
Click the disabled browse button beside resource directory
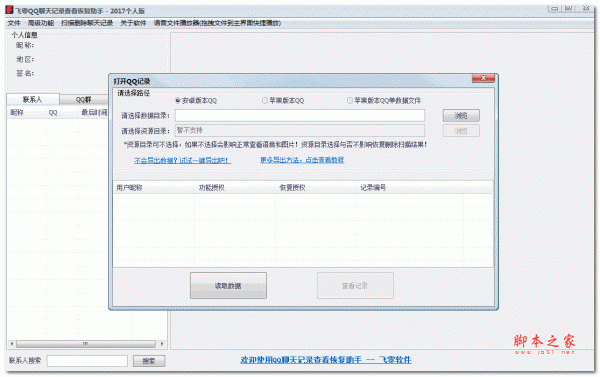point(461,131)
